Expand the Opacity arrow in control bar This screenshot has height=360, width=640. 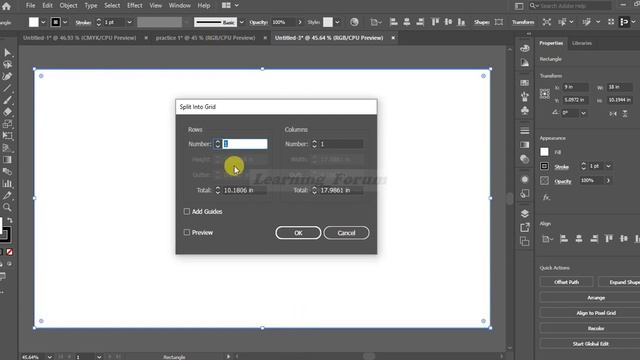[x=300, y=22]
